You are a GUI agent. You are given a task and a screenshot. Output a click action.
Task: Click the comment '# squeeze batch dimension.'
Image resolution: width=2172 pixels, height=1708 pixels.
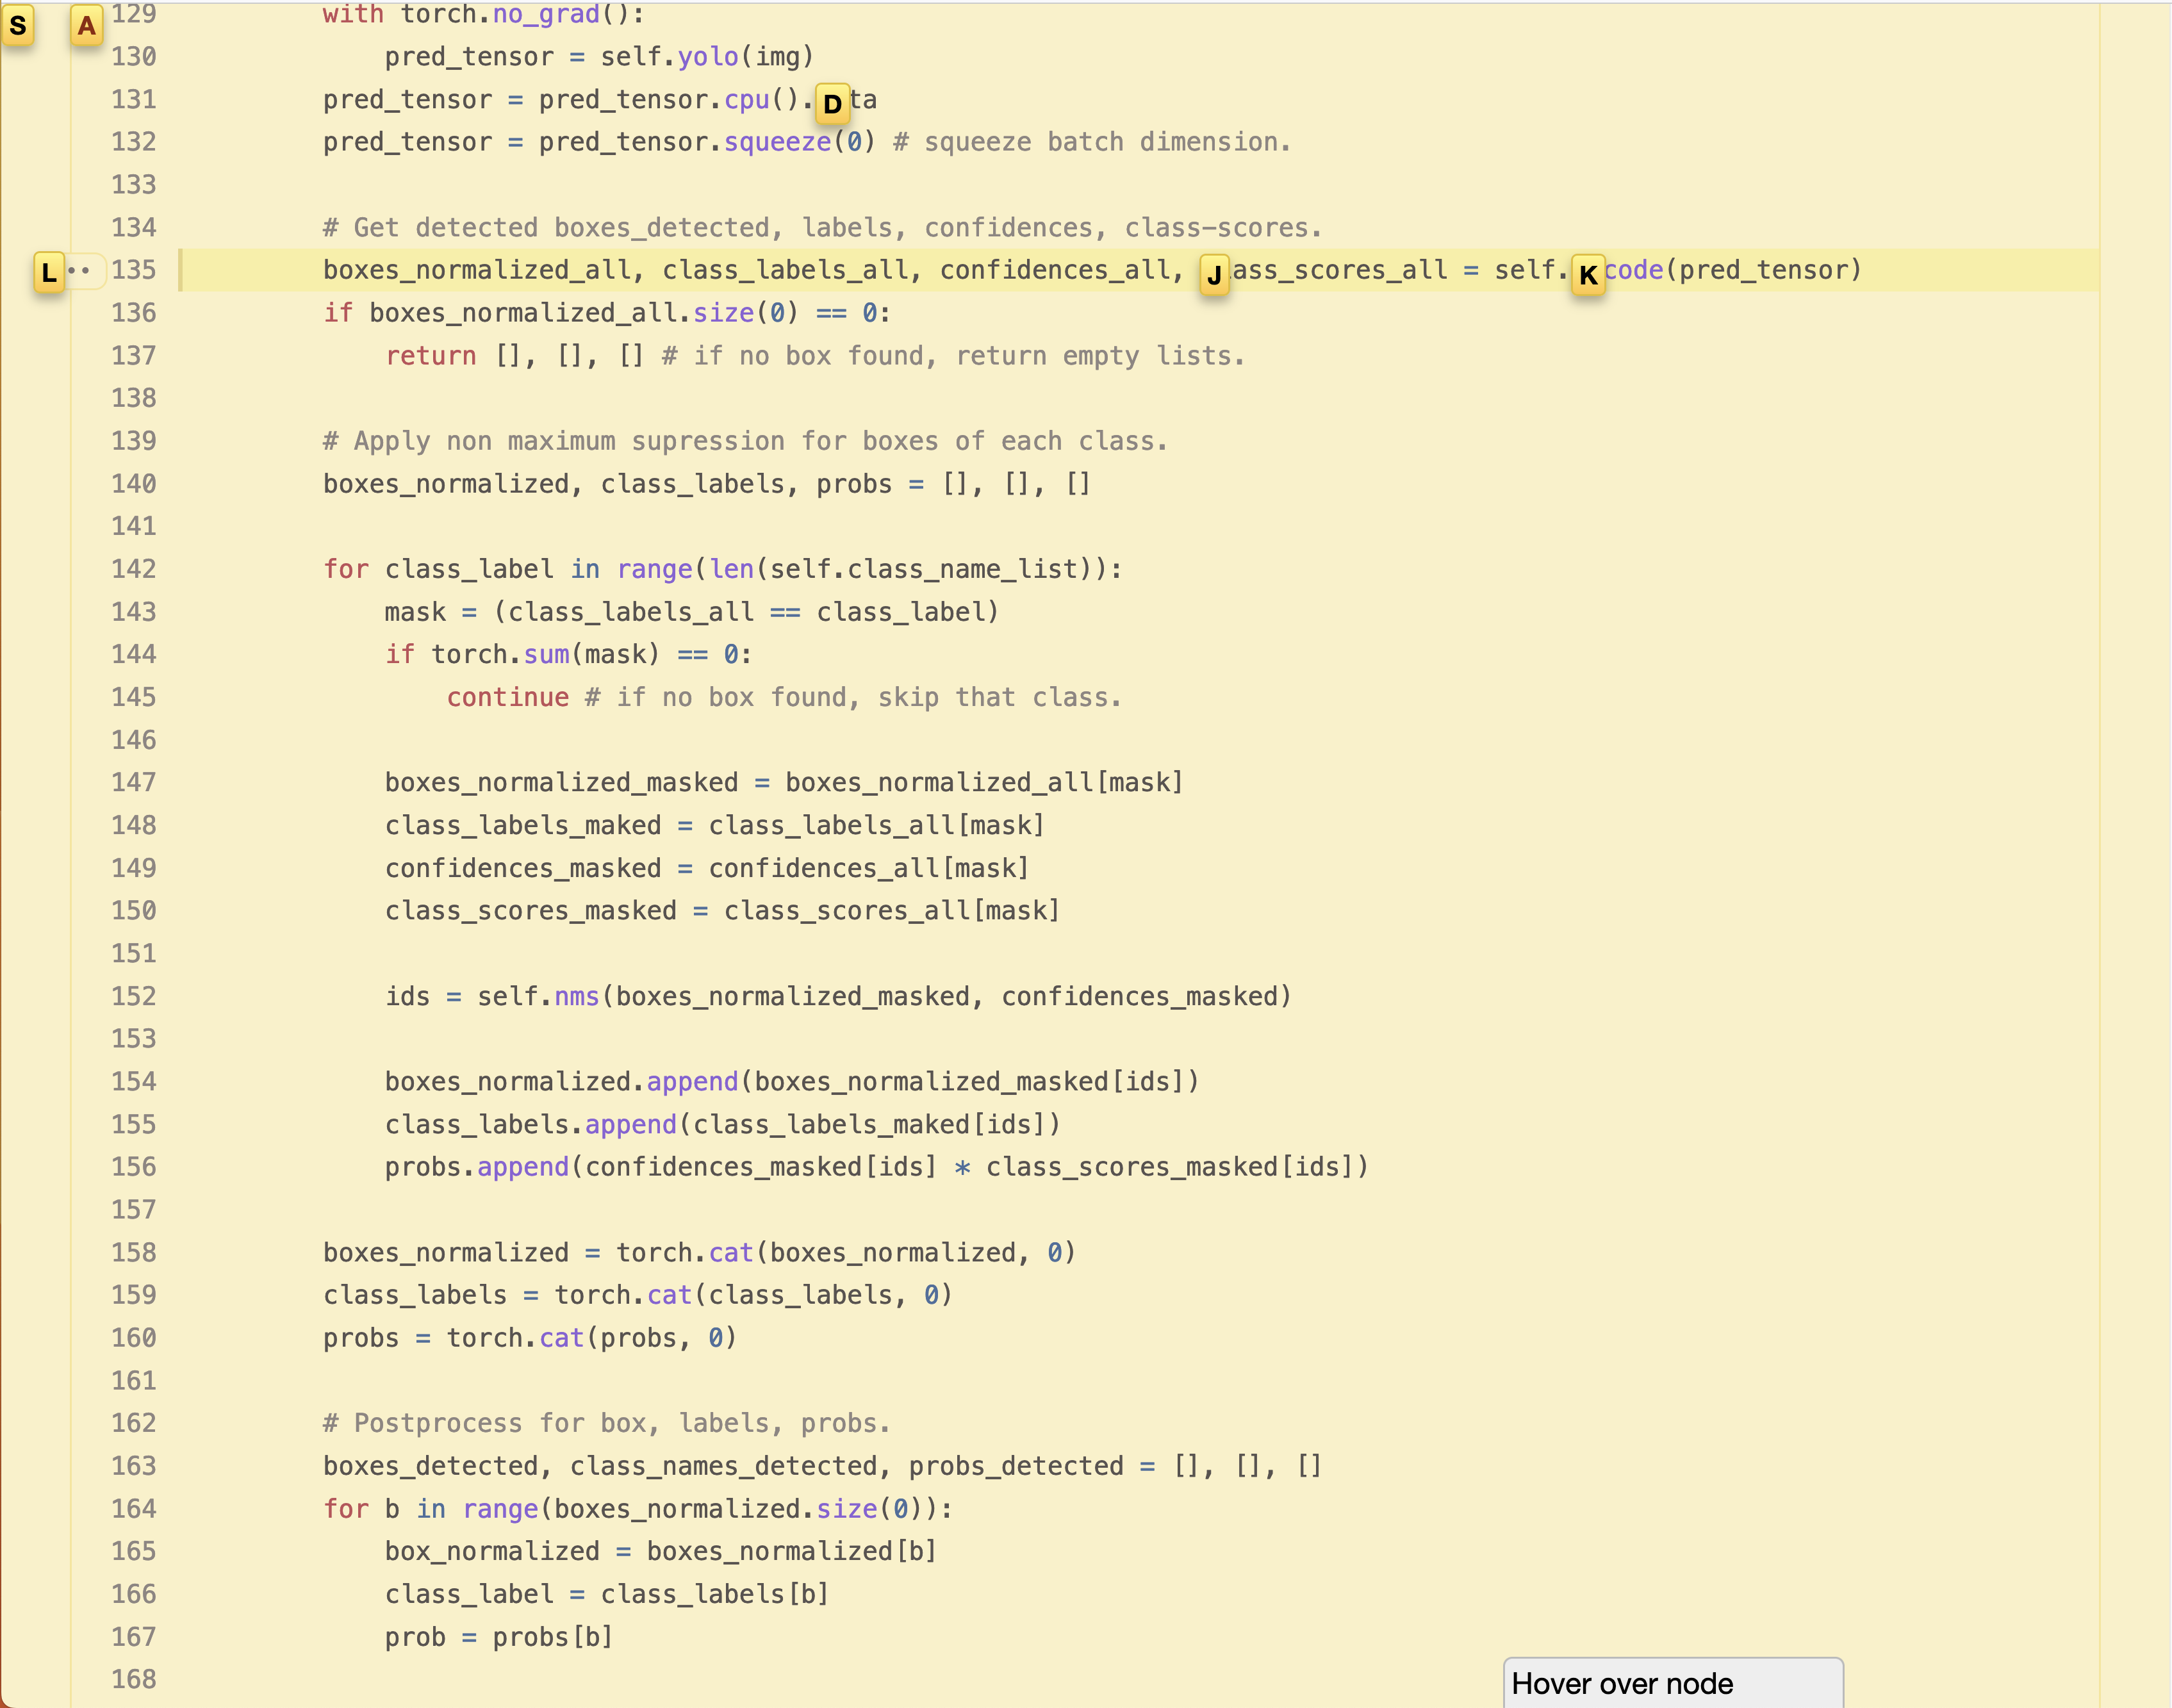1092,142
